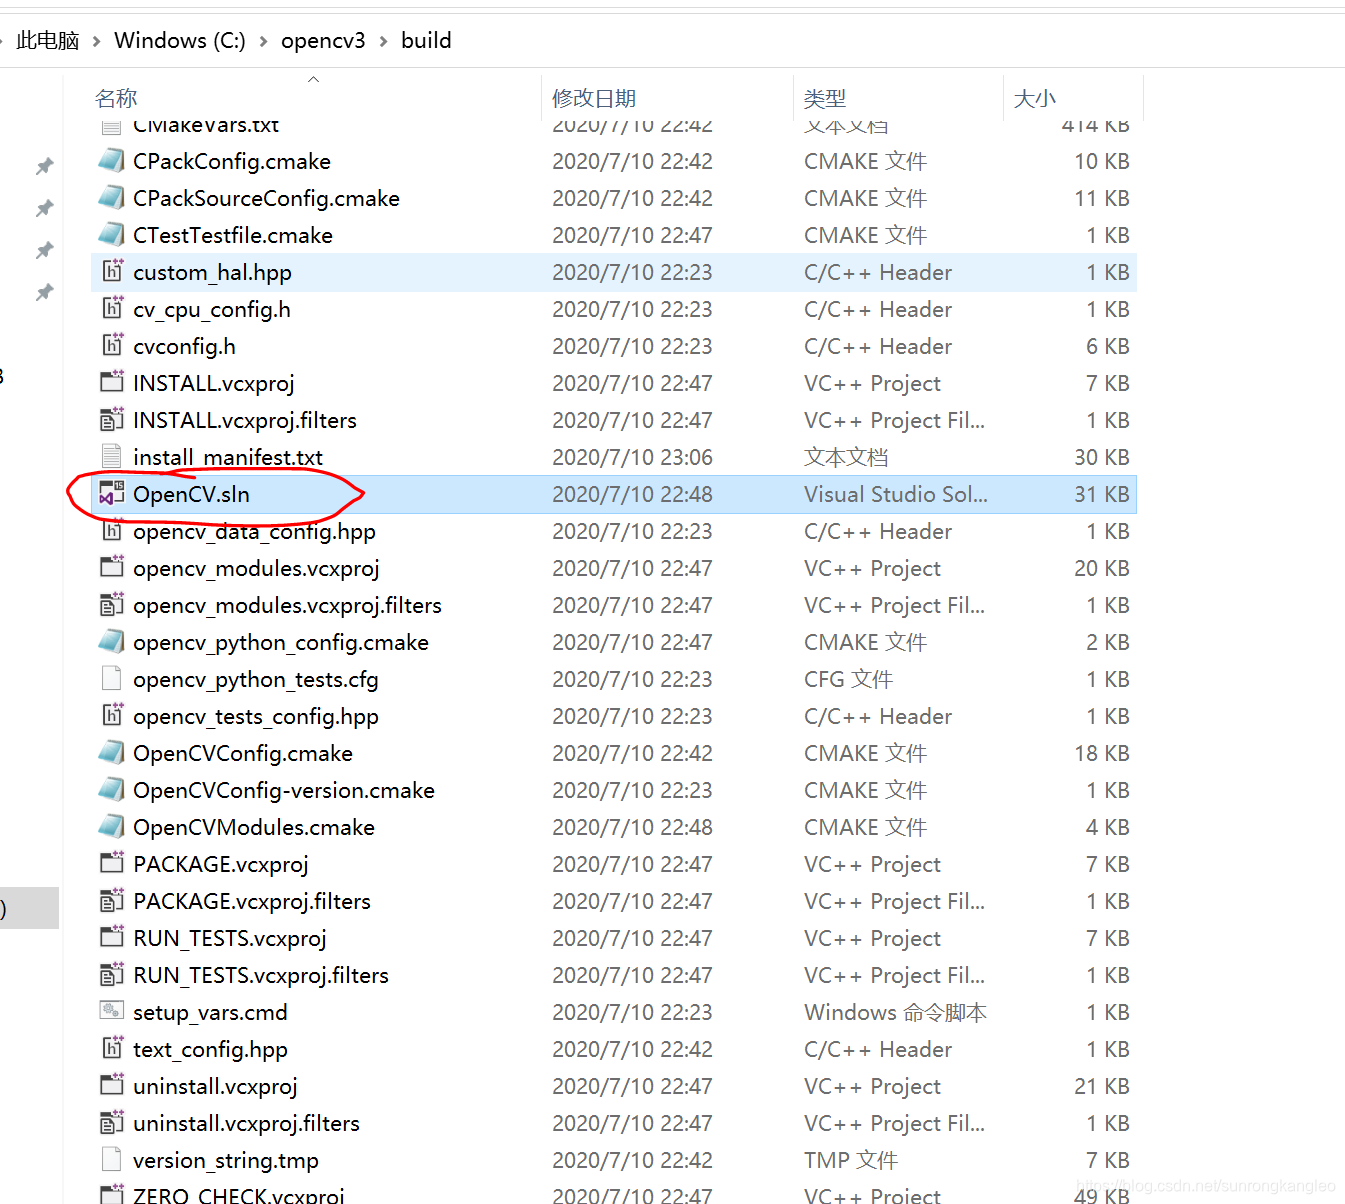Click the OpenCV.sln Visual Studio icon
The image size is (1345, 1204).
coord(112,494)
